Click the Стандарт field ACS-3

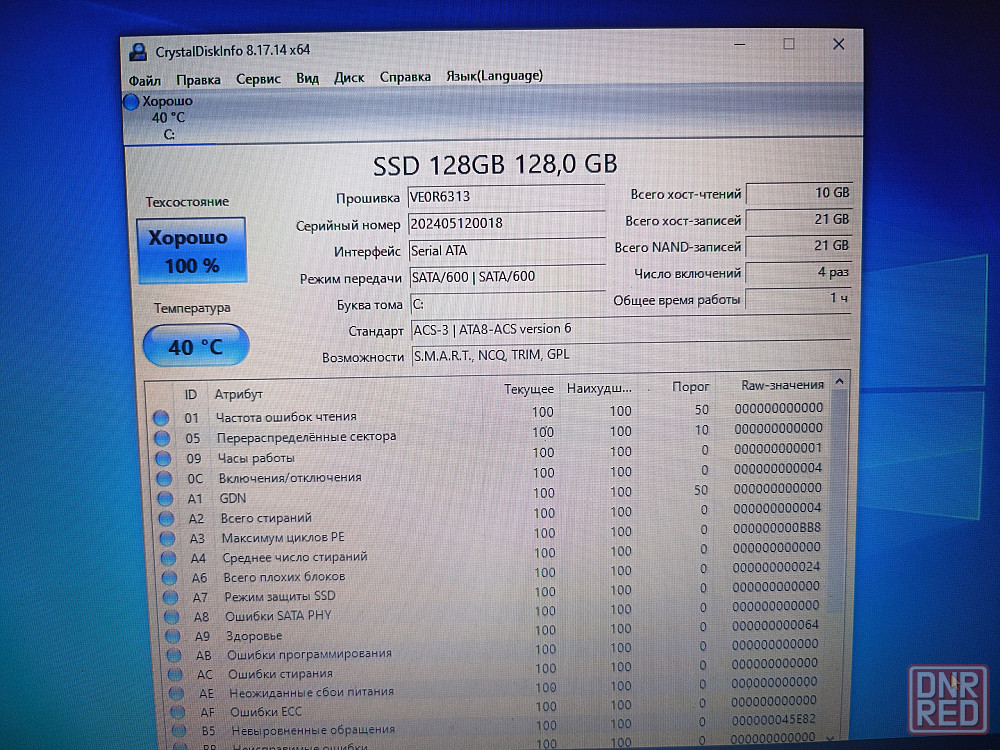pos(631,329)
